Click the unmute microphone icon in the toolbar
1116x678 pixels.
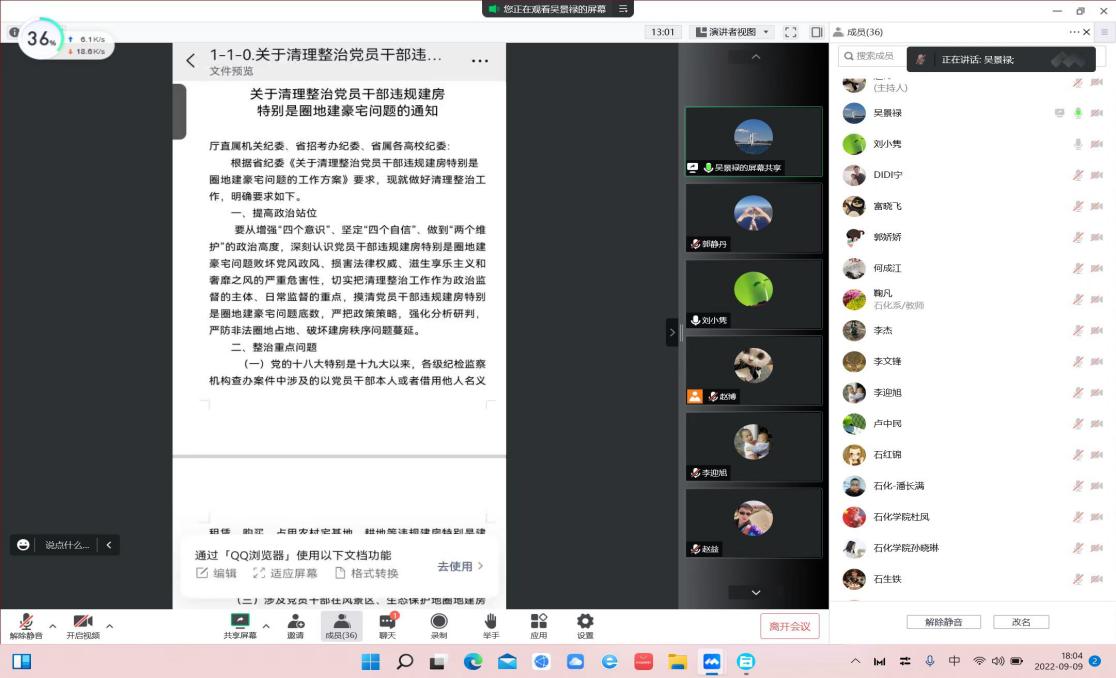pyautogui.click(x=26, y=625)
